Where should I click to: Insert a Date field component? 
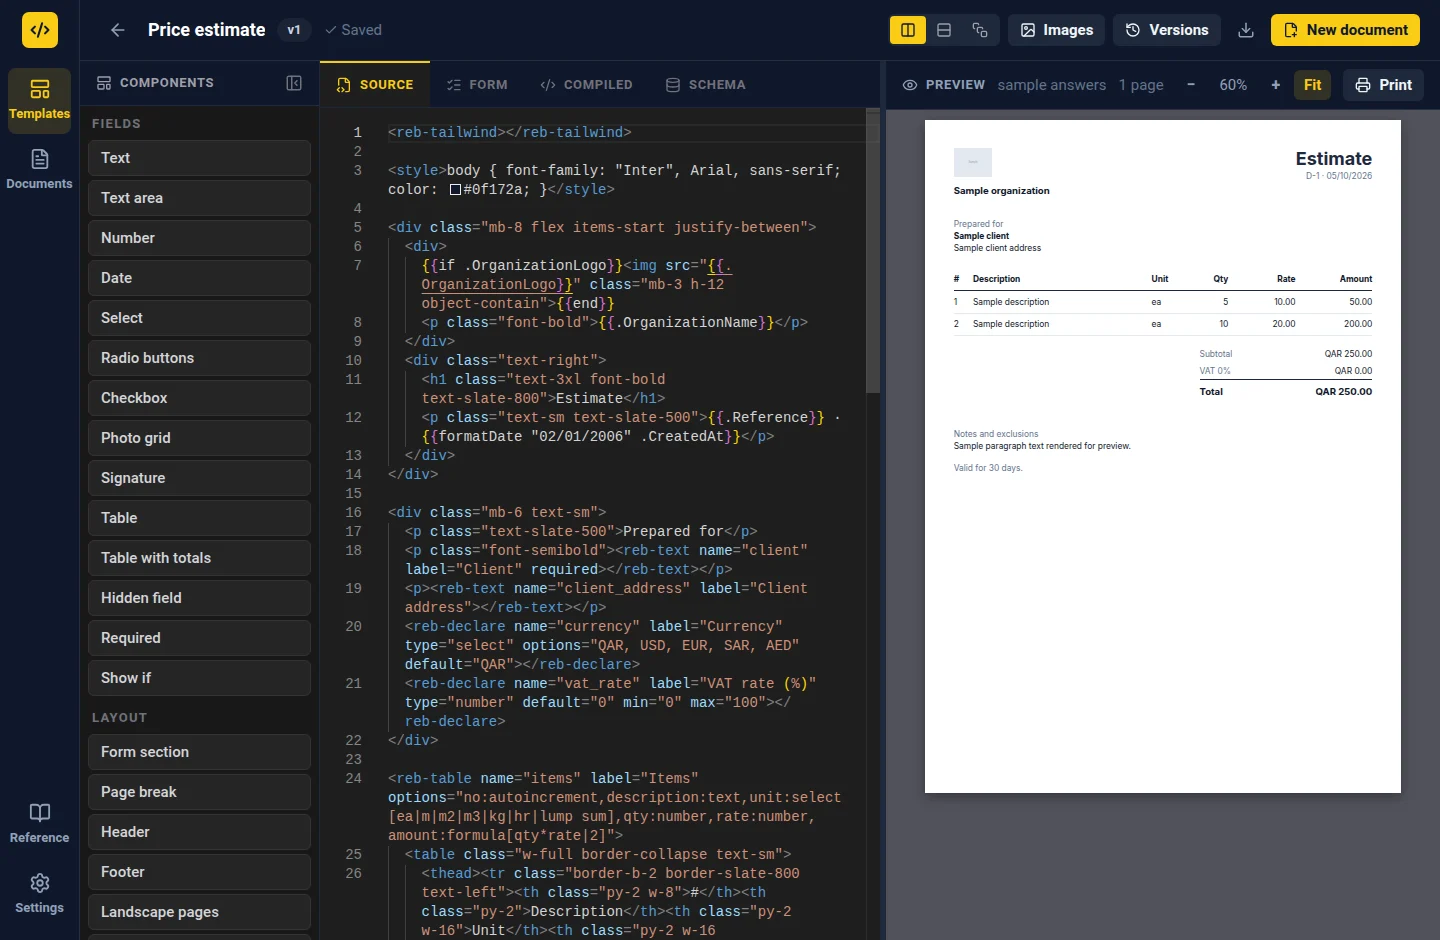tap(199, 278)
